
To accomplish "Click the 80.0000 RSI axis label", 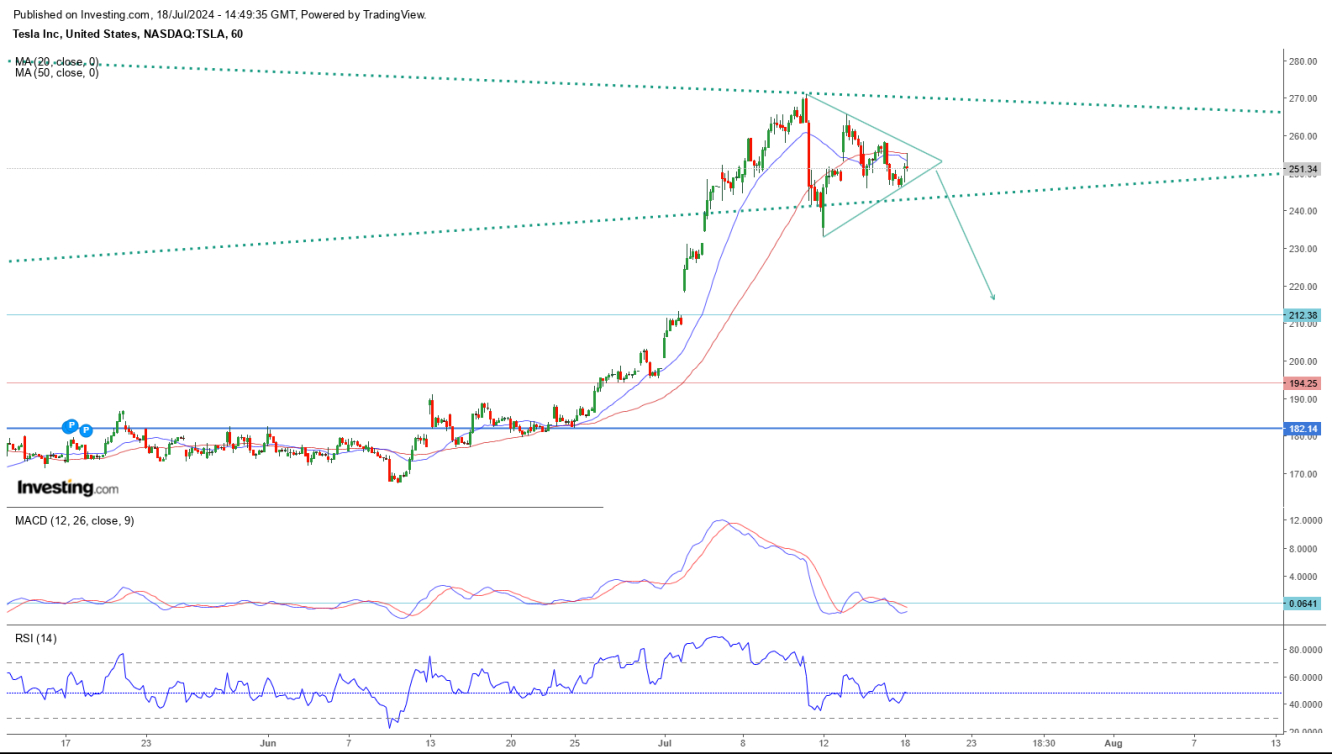I will (1306, 649).
